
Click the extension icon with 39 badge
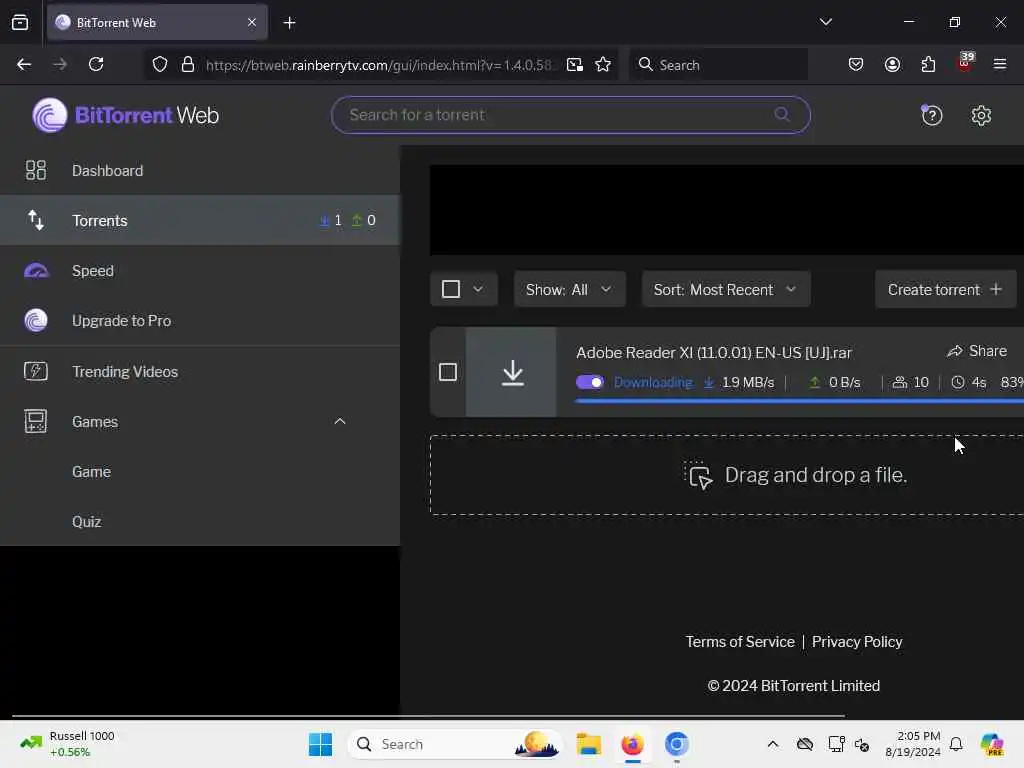pyautogui.click(x=965, y=63)
